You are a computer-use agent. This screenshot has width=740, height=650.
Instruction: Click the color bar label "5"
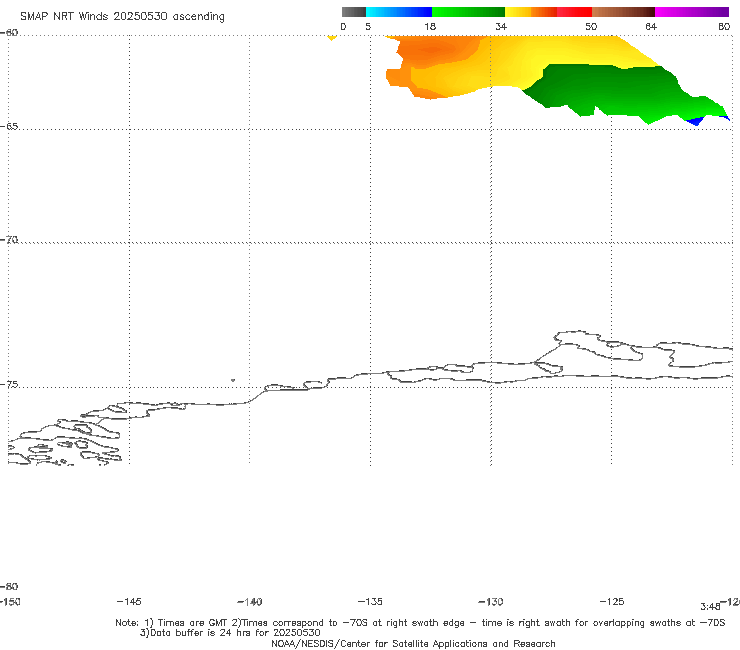[x=368, y=27]
